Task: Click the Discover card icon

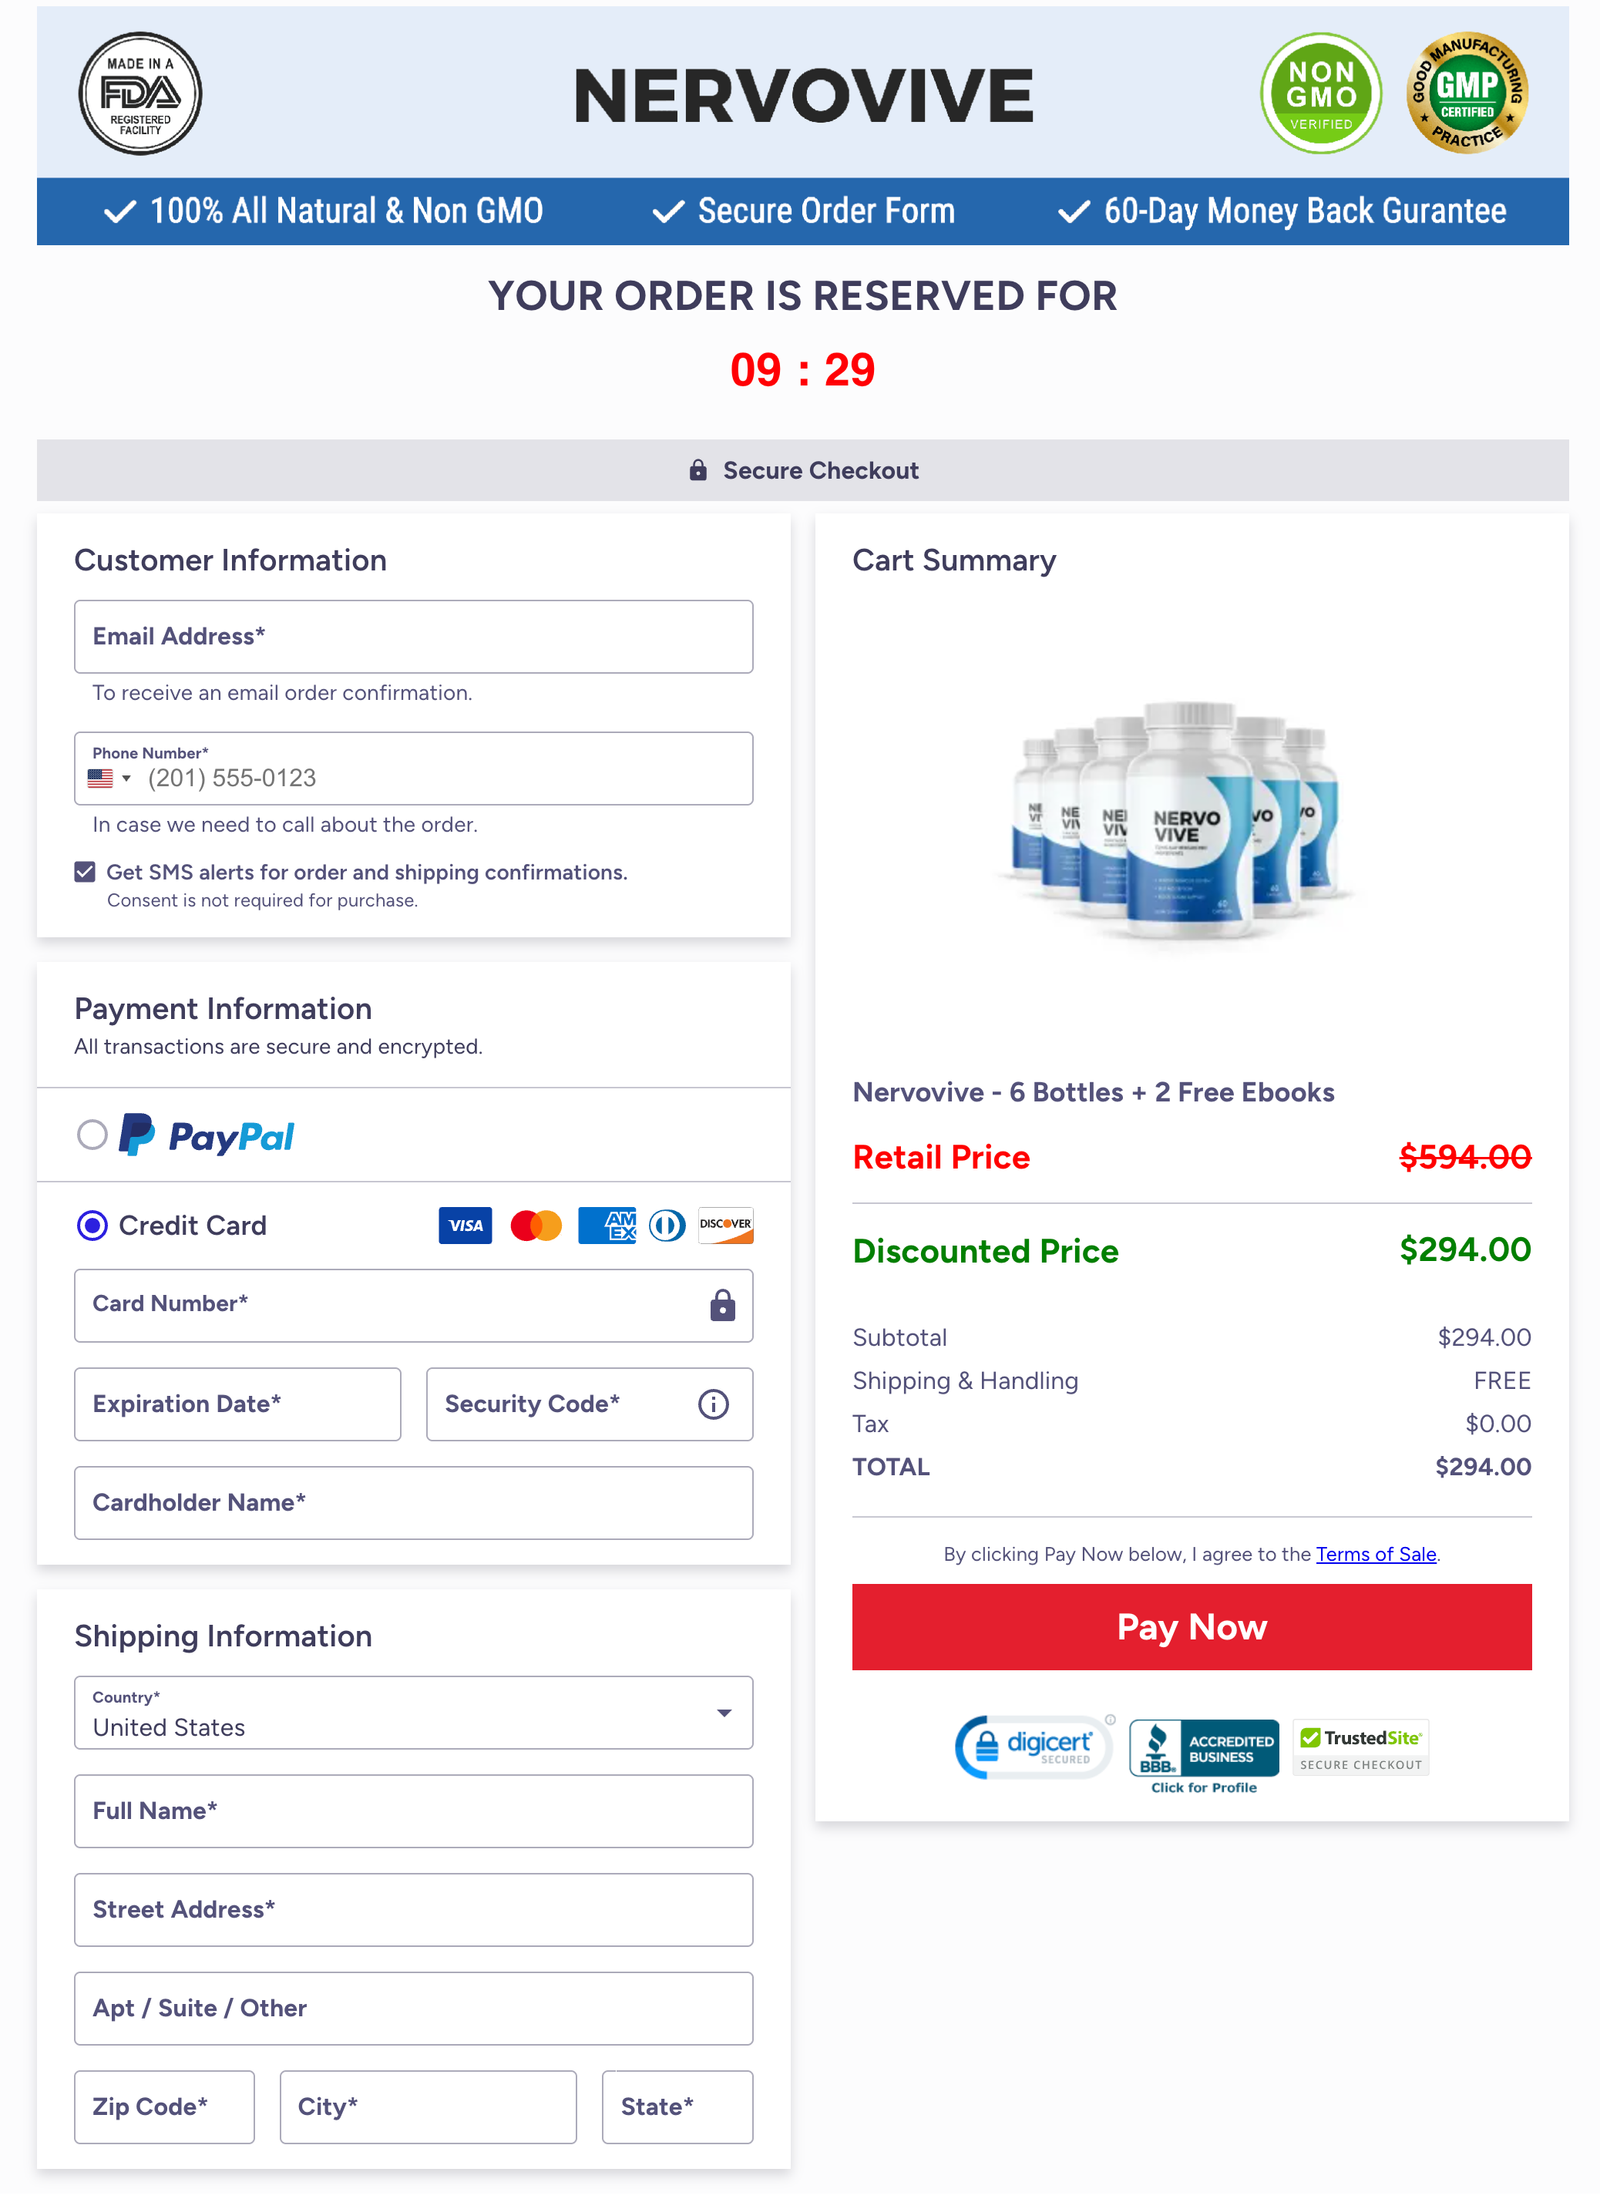Action: coord(725,1225)
